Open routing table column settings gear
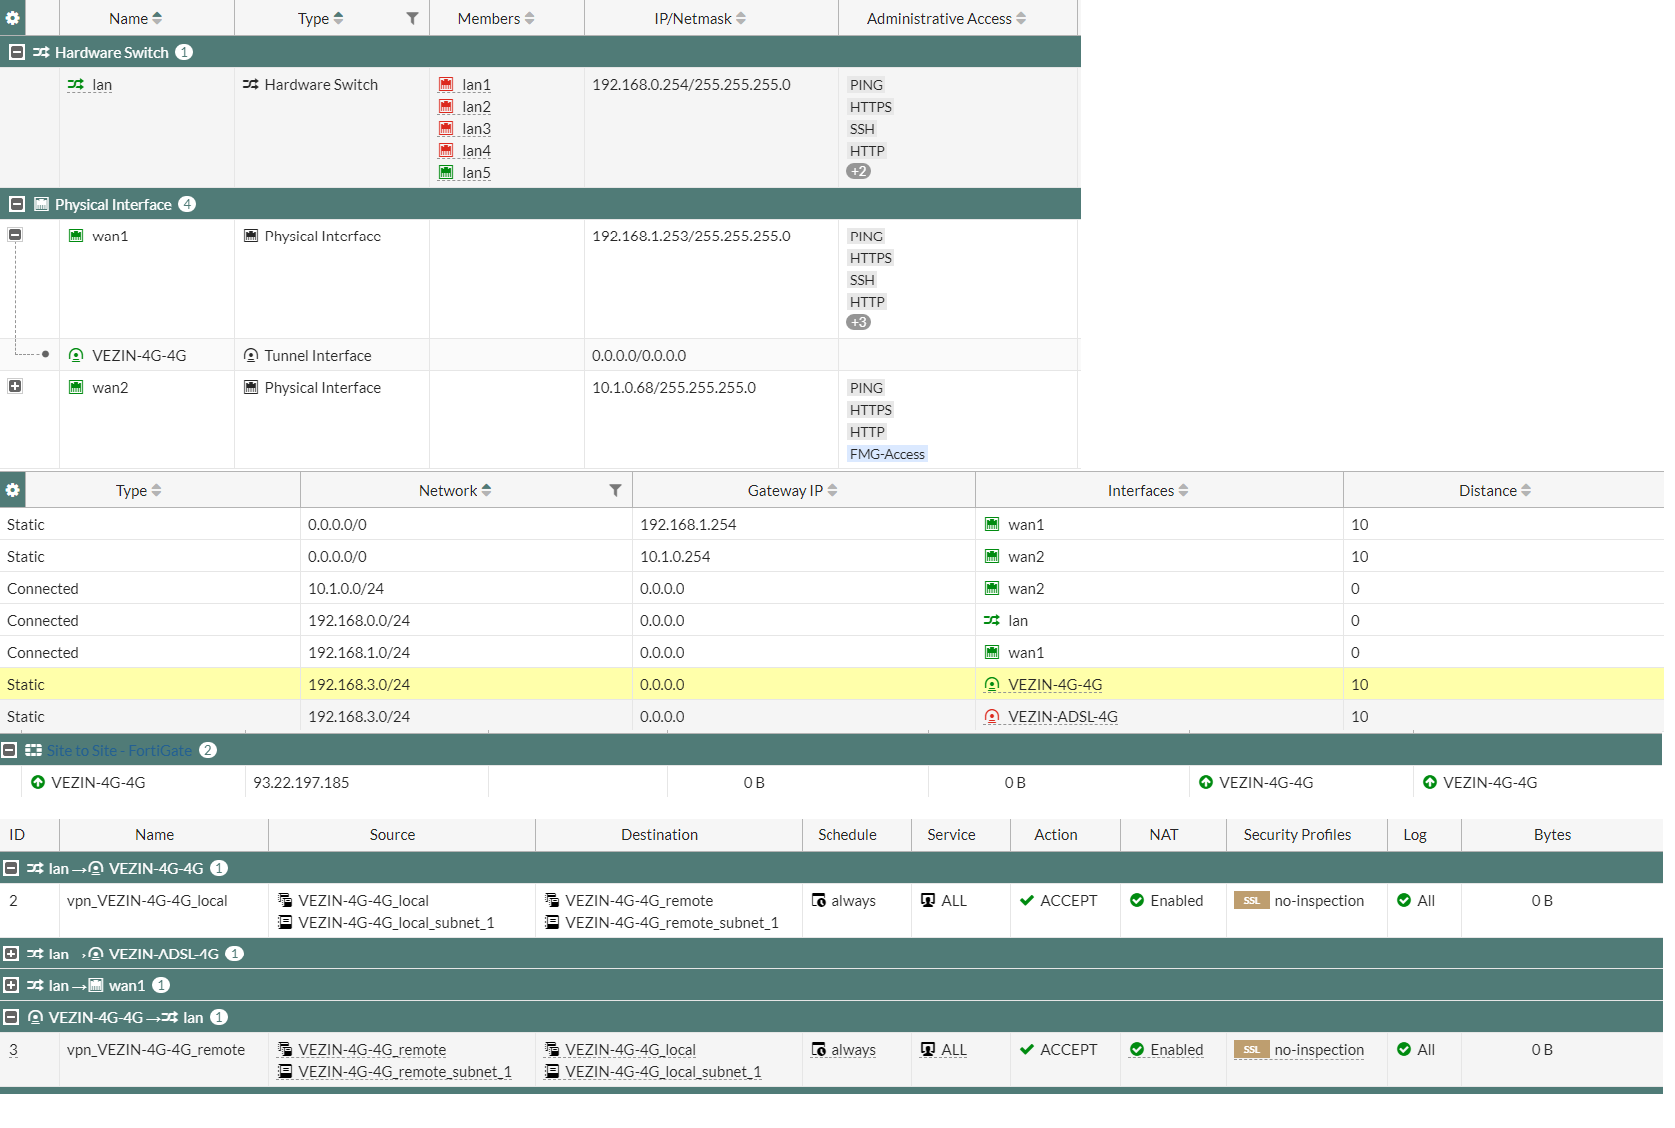Viewport: 1675px width, 1128px height. 12,490
